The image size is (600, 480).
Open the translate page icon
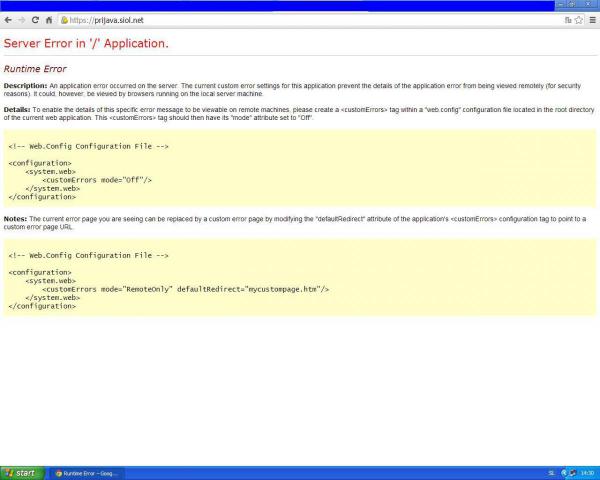568,20
